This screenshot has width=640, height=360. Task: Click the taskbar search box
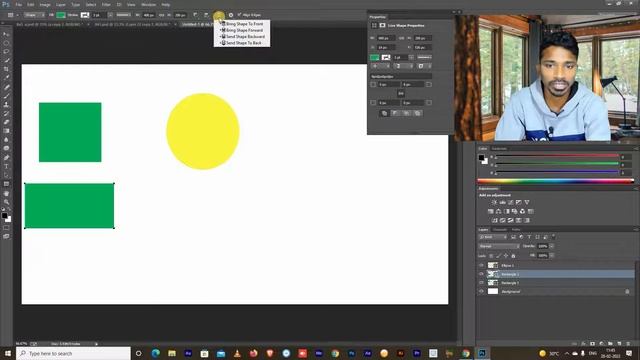click(x=73, y=353)
